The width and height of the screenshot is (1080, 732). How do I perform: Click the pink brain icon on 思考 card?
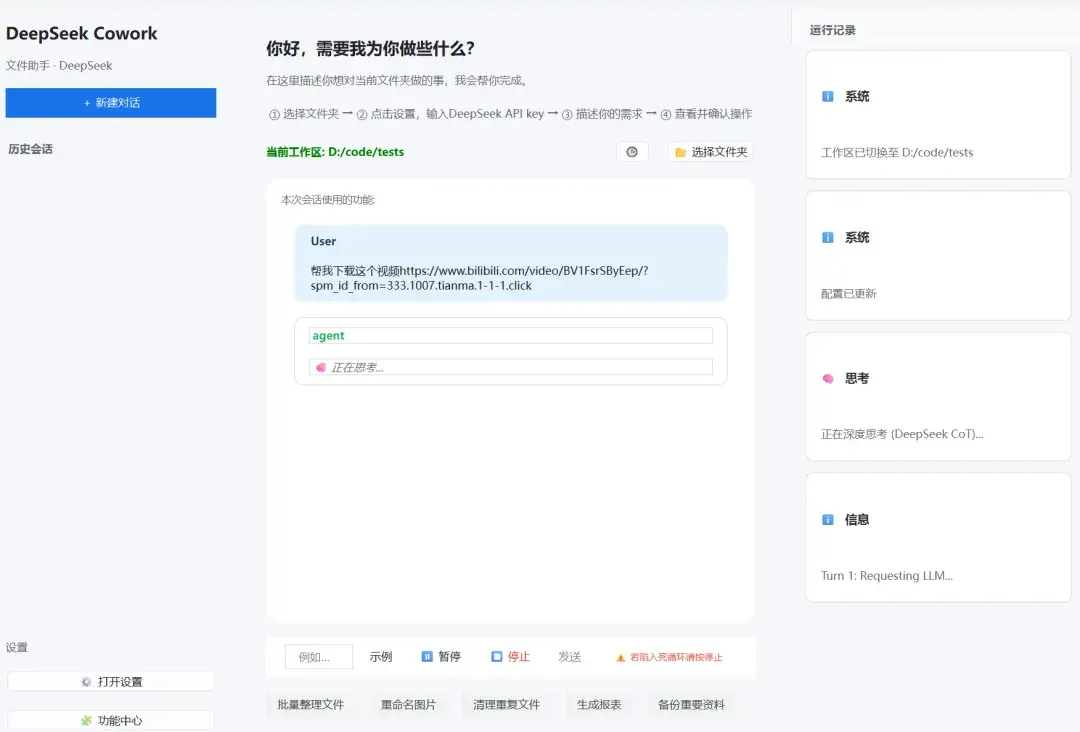tap(828, 379)
